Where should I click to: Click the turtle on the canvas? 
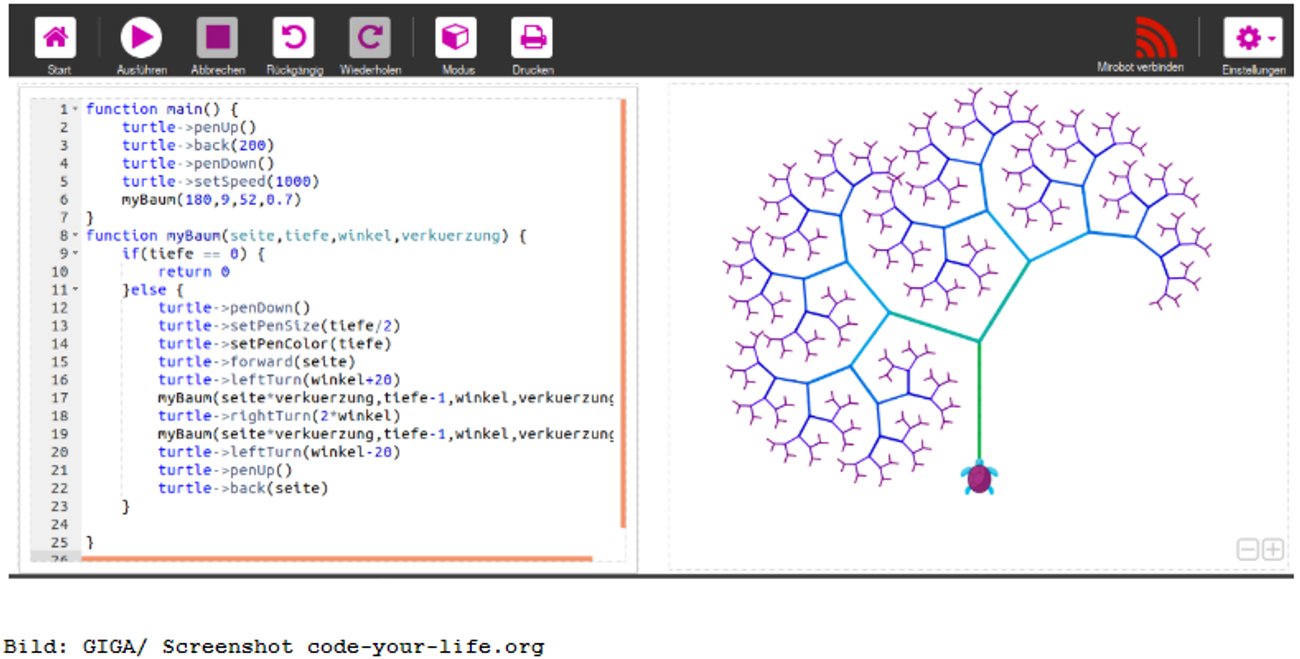pos(978,478)
